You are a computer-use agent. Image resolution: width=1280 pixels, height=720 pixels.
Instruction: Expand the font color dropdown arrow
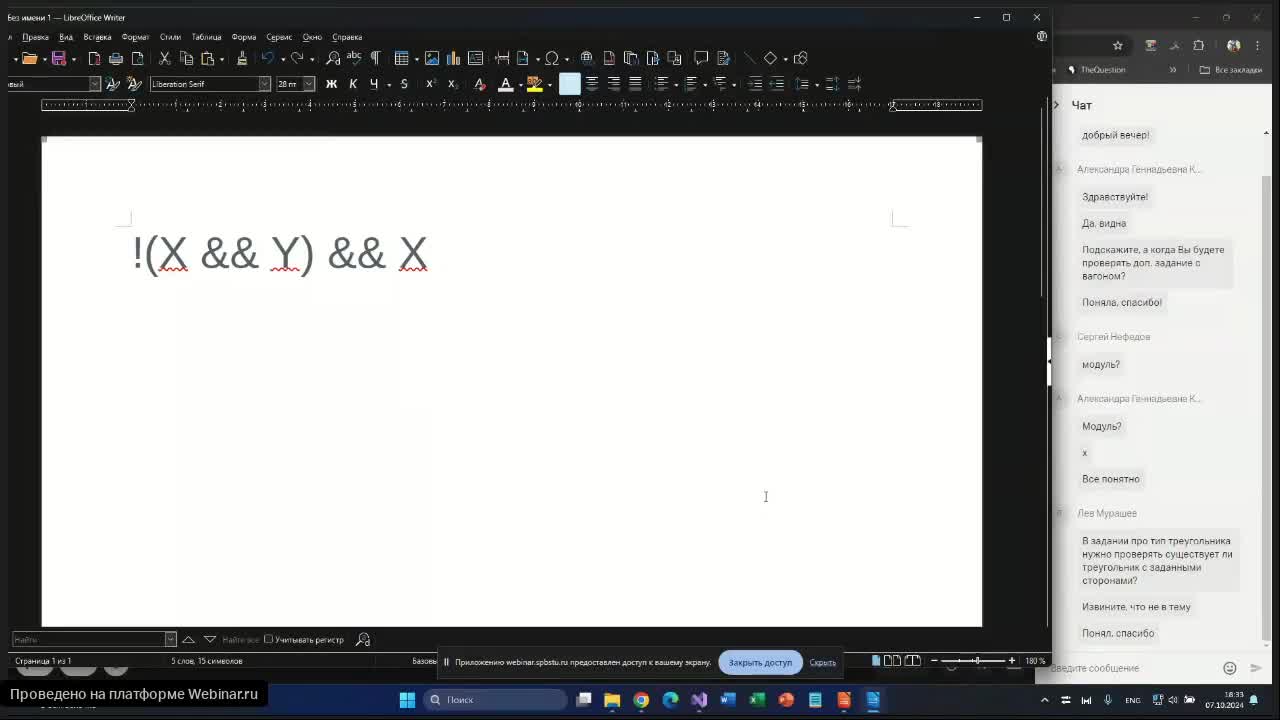click(x=520, y=85)
